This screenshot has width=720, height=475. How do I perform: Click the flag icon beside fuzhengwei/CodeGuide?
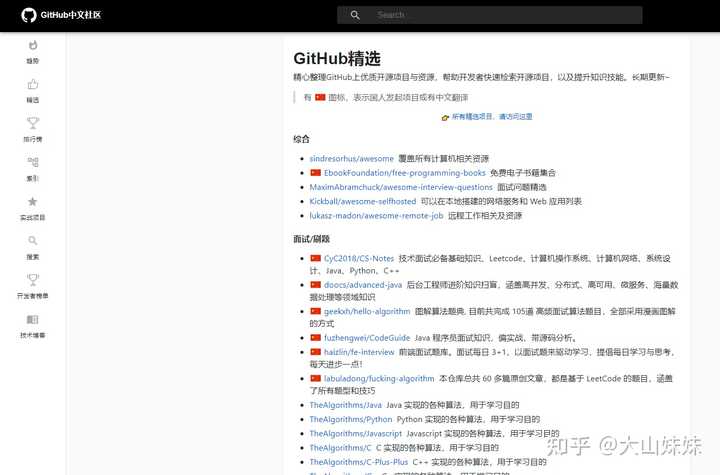pyautogui.click(x=315, y=338)
